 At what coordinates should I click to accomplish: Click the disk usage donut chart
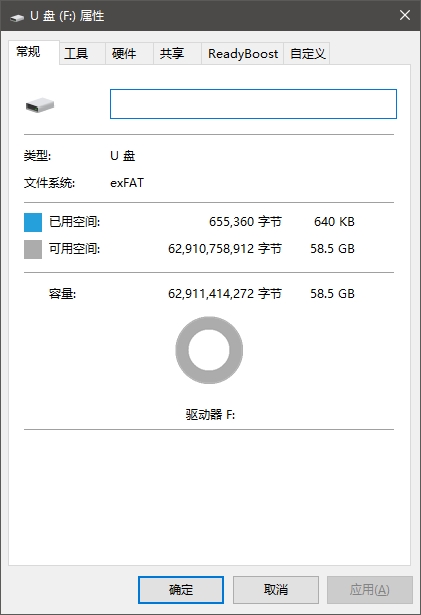[209, 350]
